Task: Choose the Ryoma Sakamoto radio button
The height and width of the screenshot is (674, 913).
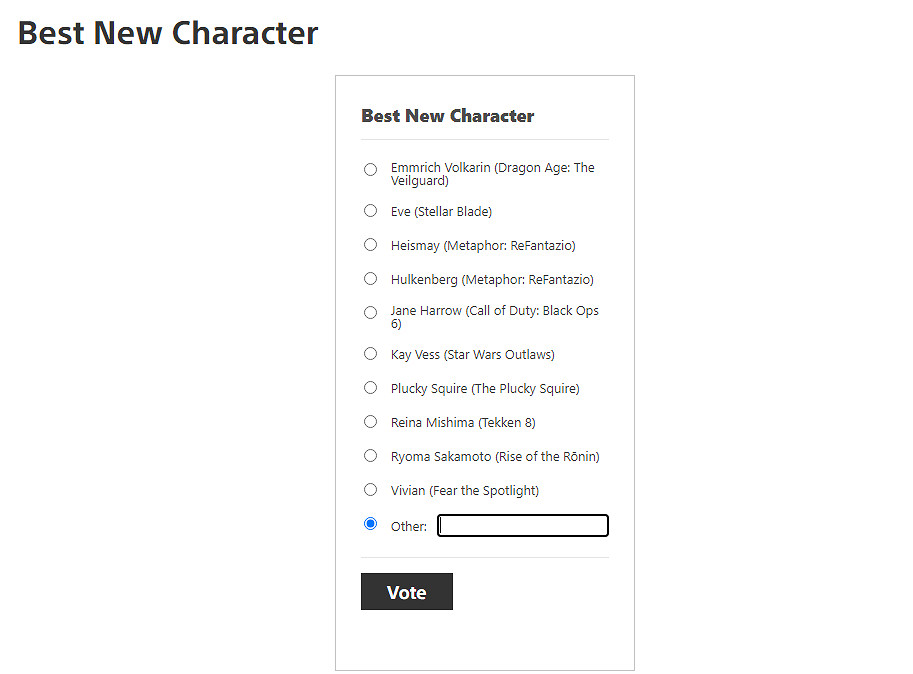Action: 370,456
